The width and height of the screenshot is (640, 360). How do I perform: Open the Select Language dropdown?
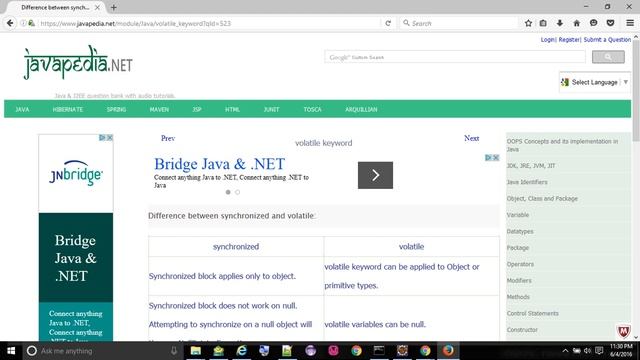coord(595,82)
